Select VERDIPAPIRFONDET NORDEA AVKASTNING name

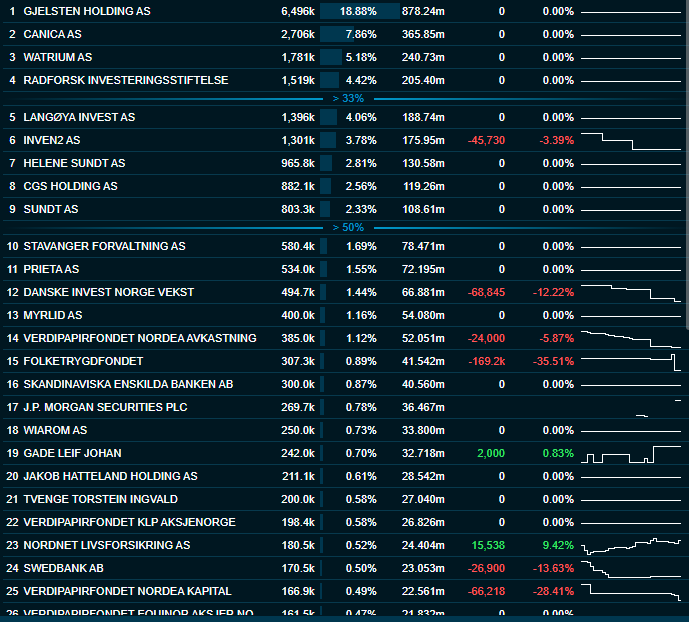(x=140, y=338)
